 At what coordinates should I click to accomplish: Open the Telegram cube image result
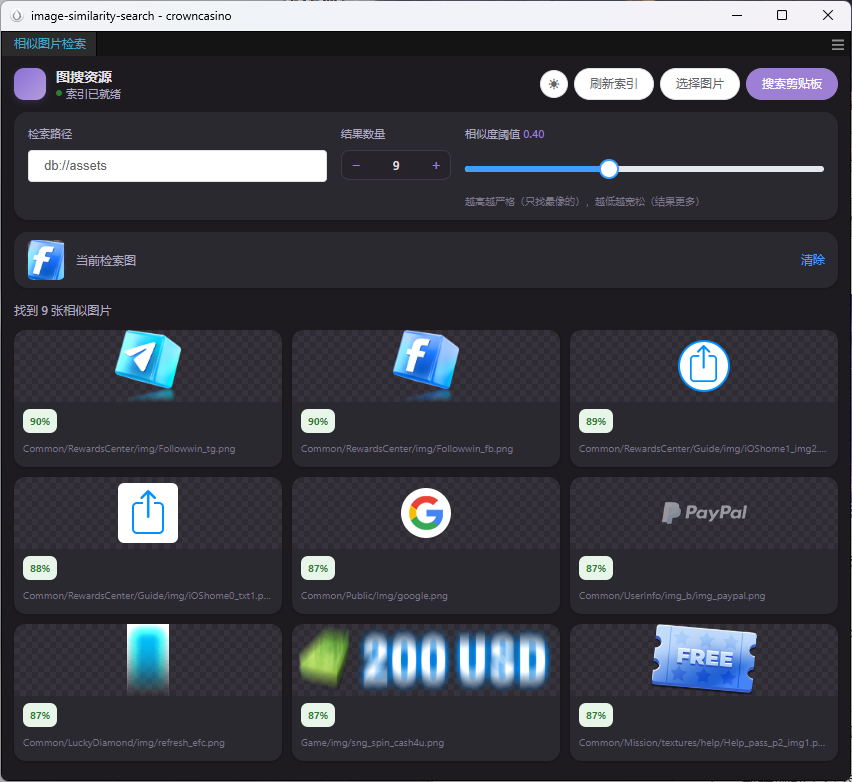click(148, 365)
